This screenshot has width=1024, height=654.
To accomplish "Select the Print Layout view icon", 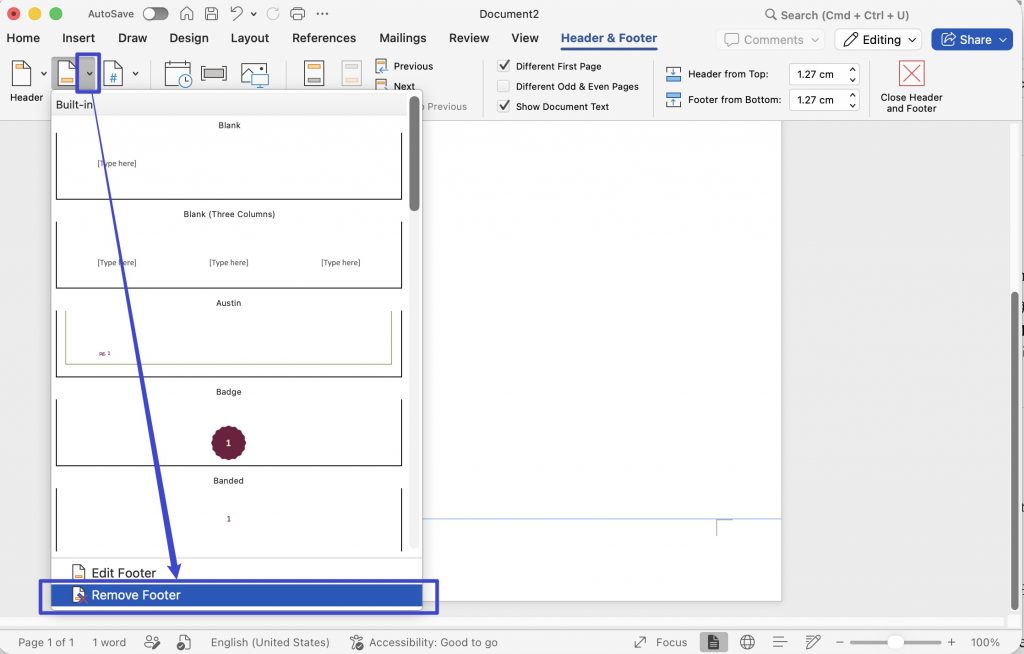I will tap(713, 642).
